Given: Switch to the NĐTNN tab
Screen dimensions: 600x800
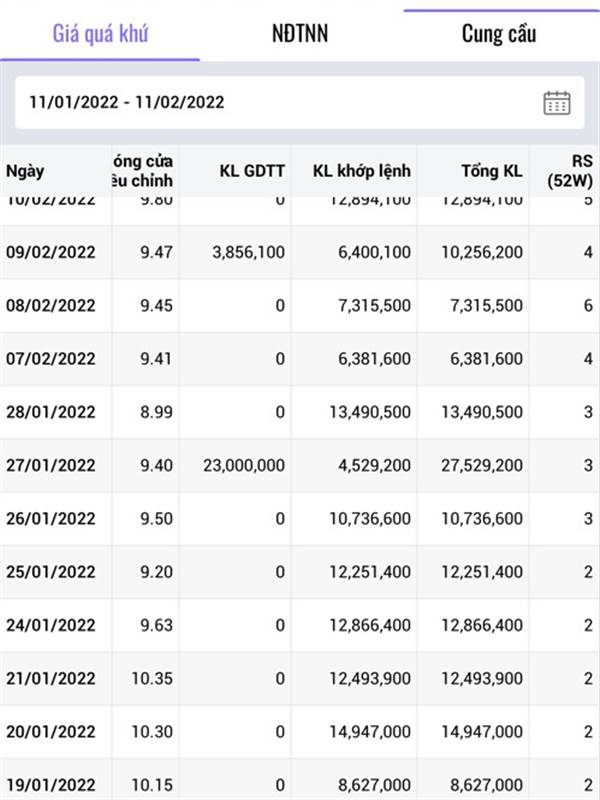Looking at the screenshot, I should pyautogui.click(x=300, y=34).
